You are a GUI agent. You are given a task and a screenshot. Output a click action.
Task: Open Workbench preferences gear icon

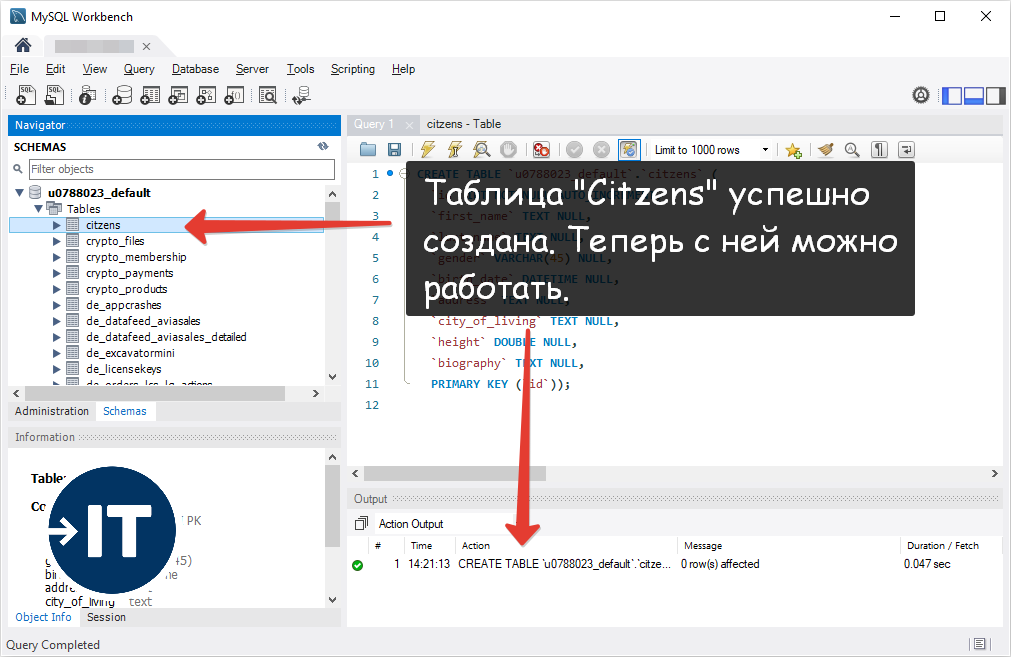point(921,95)
